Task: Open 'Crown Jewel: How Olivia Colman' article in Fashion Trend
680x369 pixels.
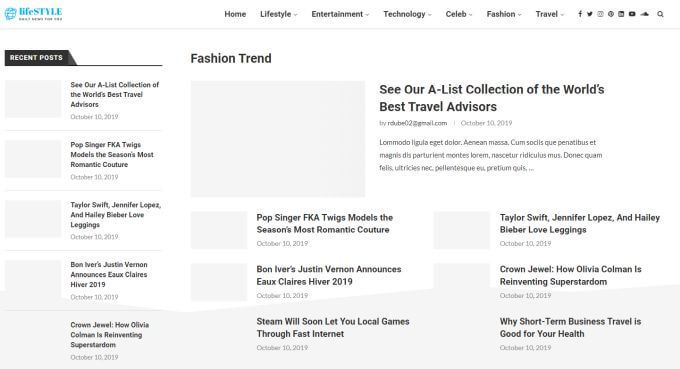Action: [x=570, y=275]
